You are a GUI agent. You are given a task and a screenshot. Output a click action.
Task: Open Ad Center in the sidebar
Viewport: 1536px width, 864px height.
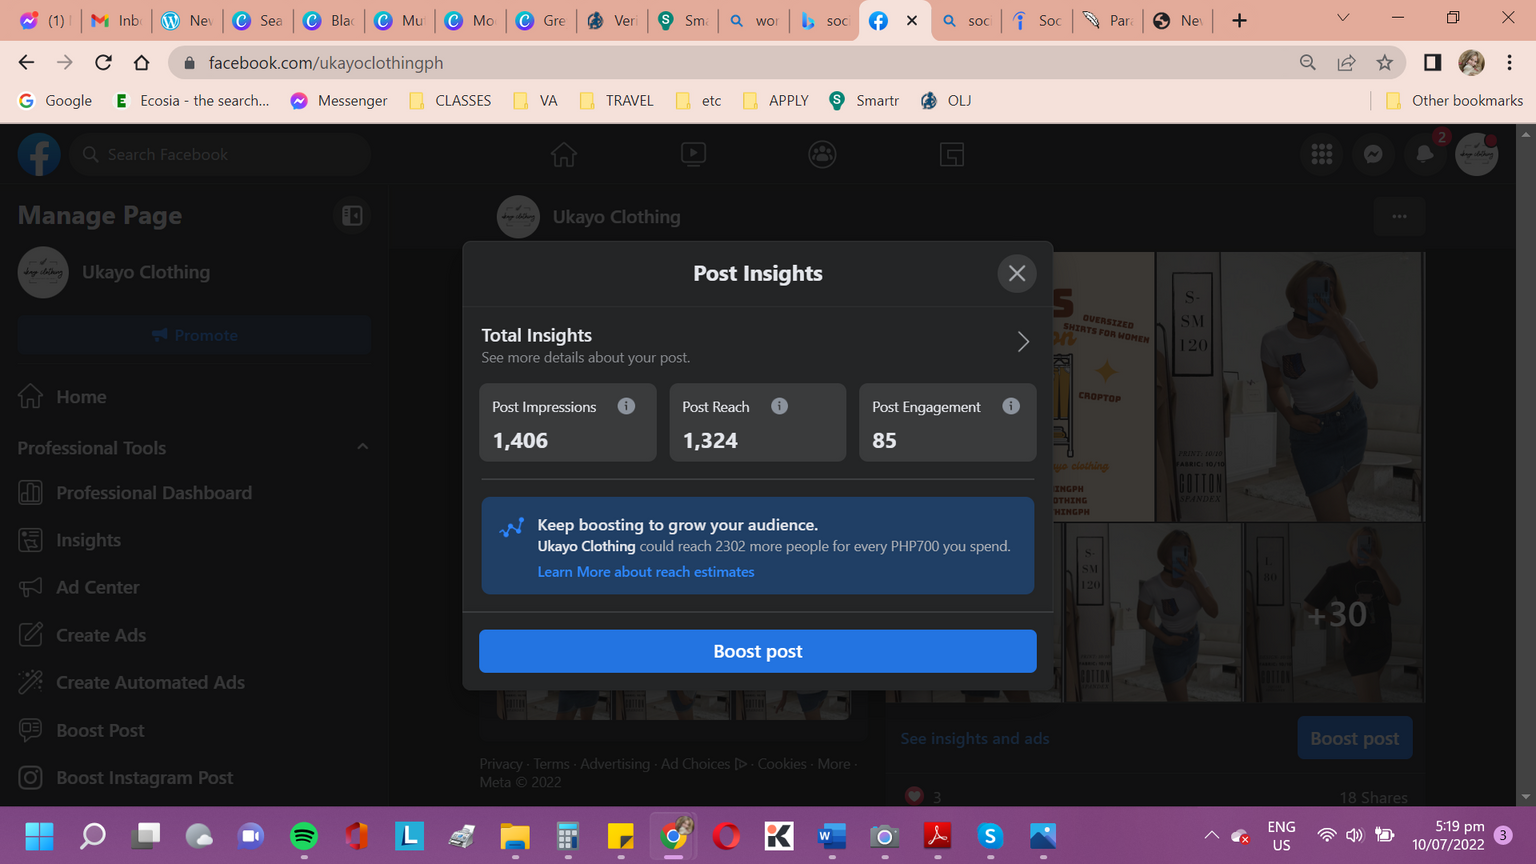[x=194, y=587]
